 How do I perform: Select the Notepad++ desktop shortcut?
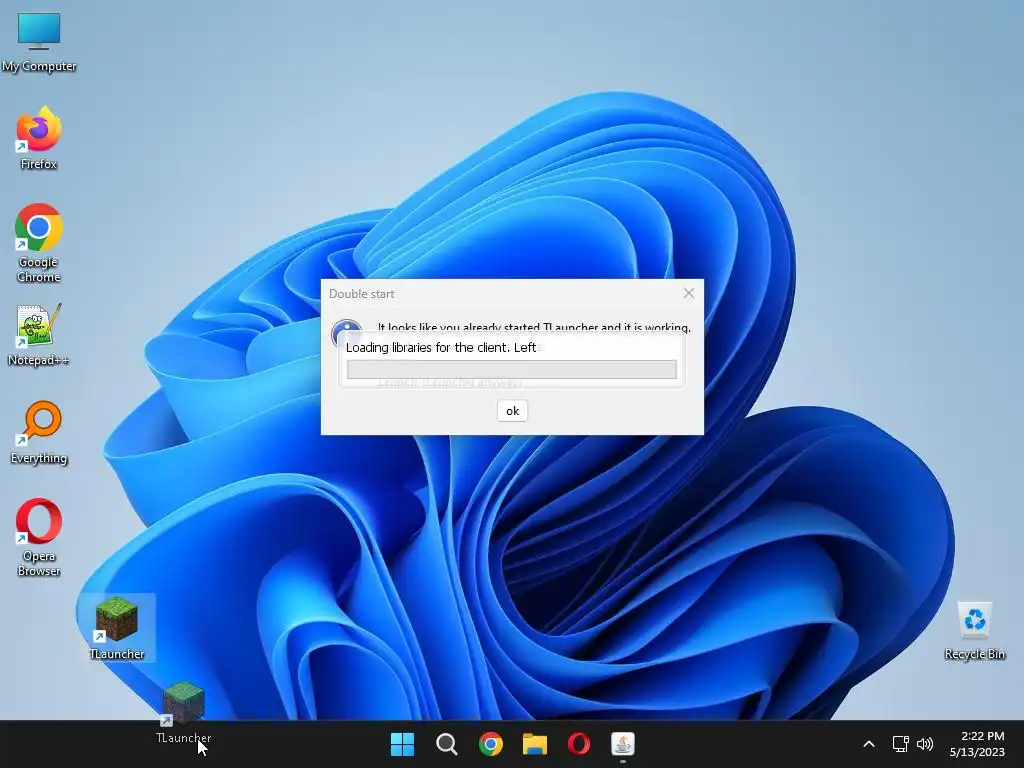coord(38,334)
